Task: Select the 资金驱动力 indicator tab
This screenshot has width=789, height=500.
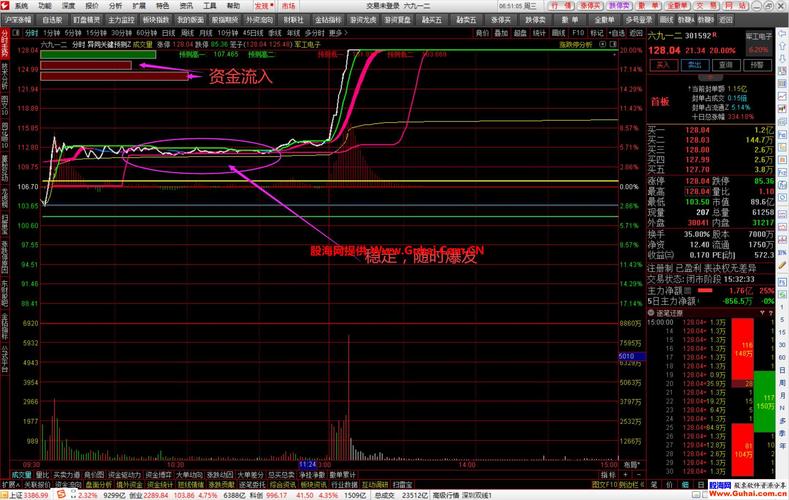Action: [125, 475]
